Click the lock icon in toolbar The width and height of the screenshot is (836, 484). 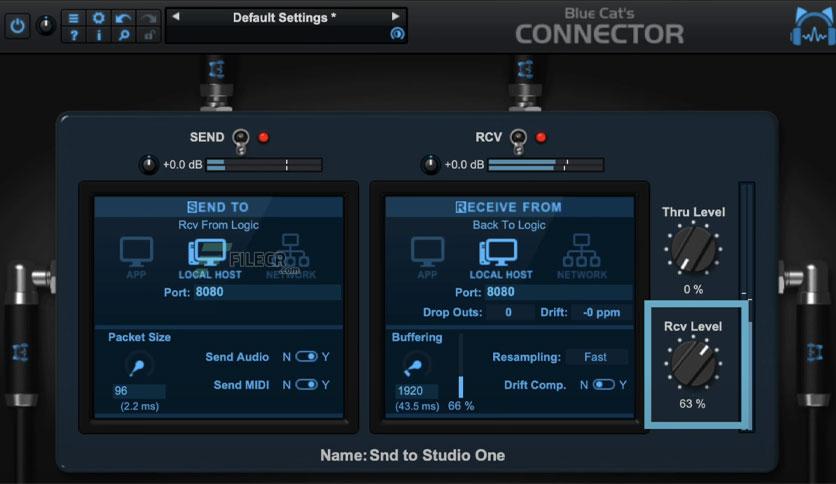(149, 35)
